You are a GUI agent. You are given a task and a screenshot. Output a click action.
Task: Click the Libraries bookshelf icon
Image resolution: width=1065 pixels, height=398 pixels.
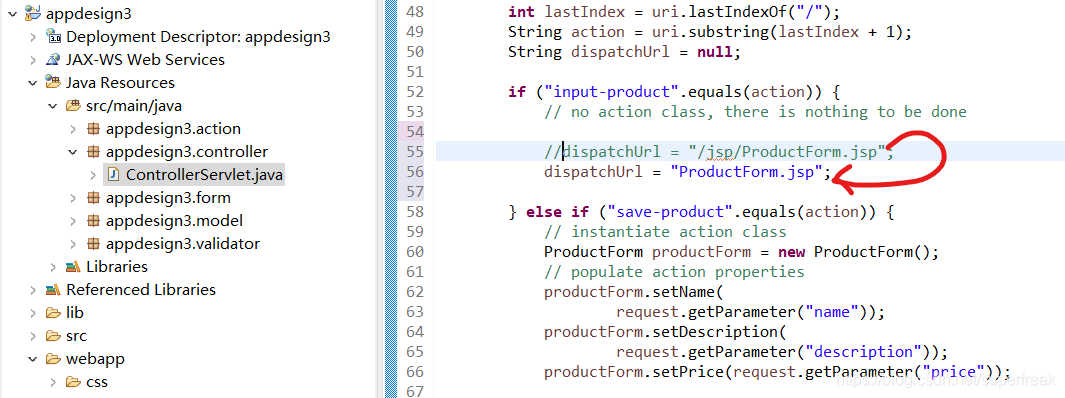[x=73, y=267]
